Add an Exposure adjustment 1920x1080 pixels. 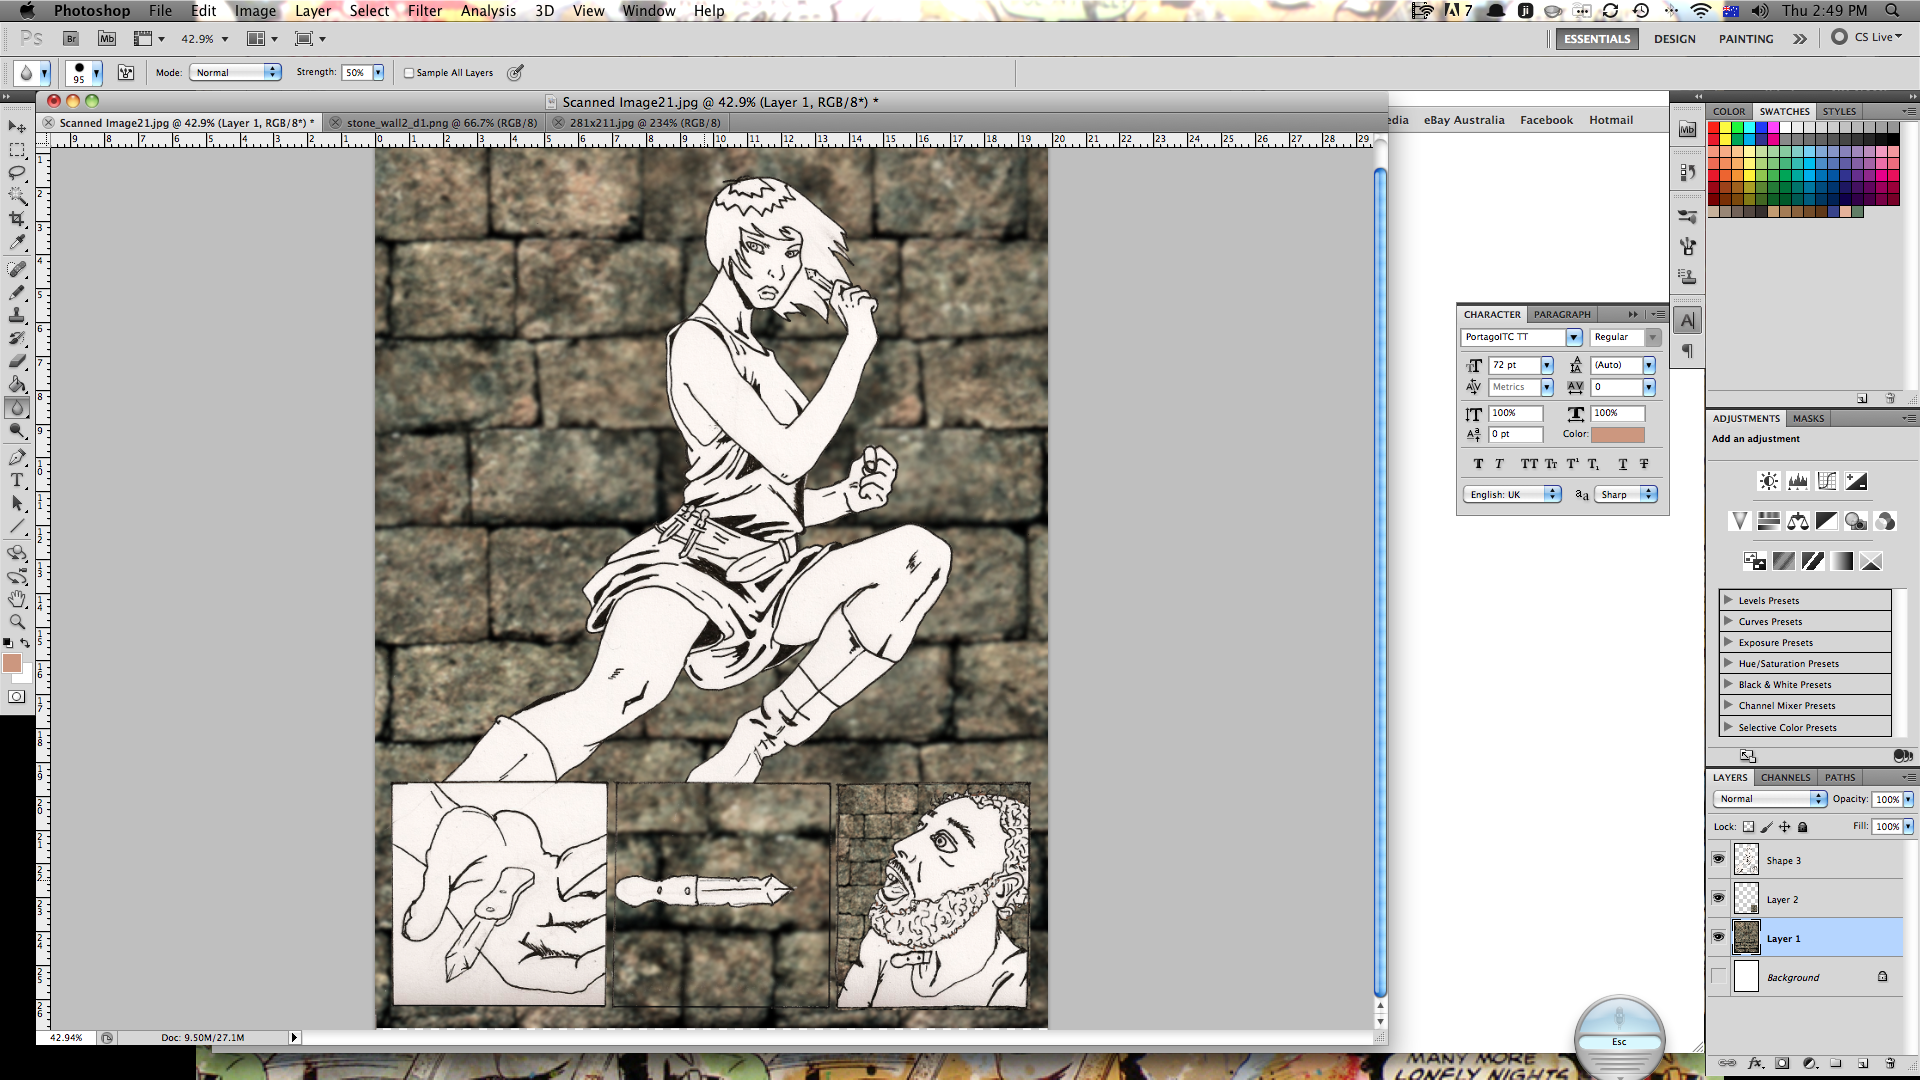point(1856,481)
